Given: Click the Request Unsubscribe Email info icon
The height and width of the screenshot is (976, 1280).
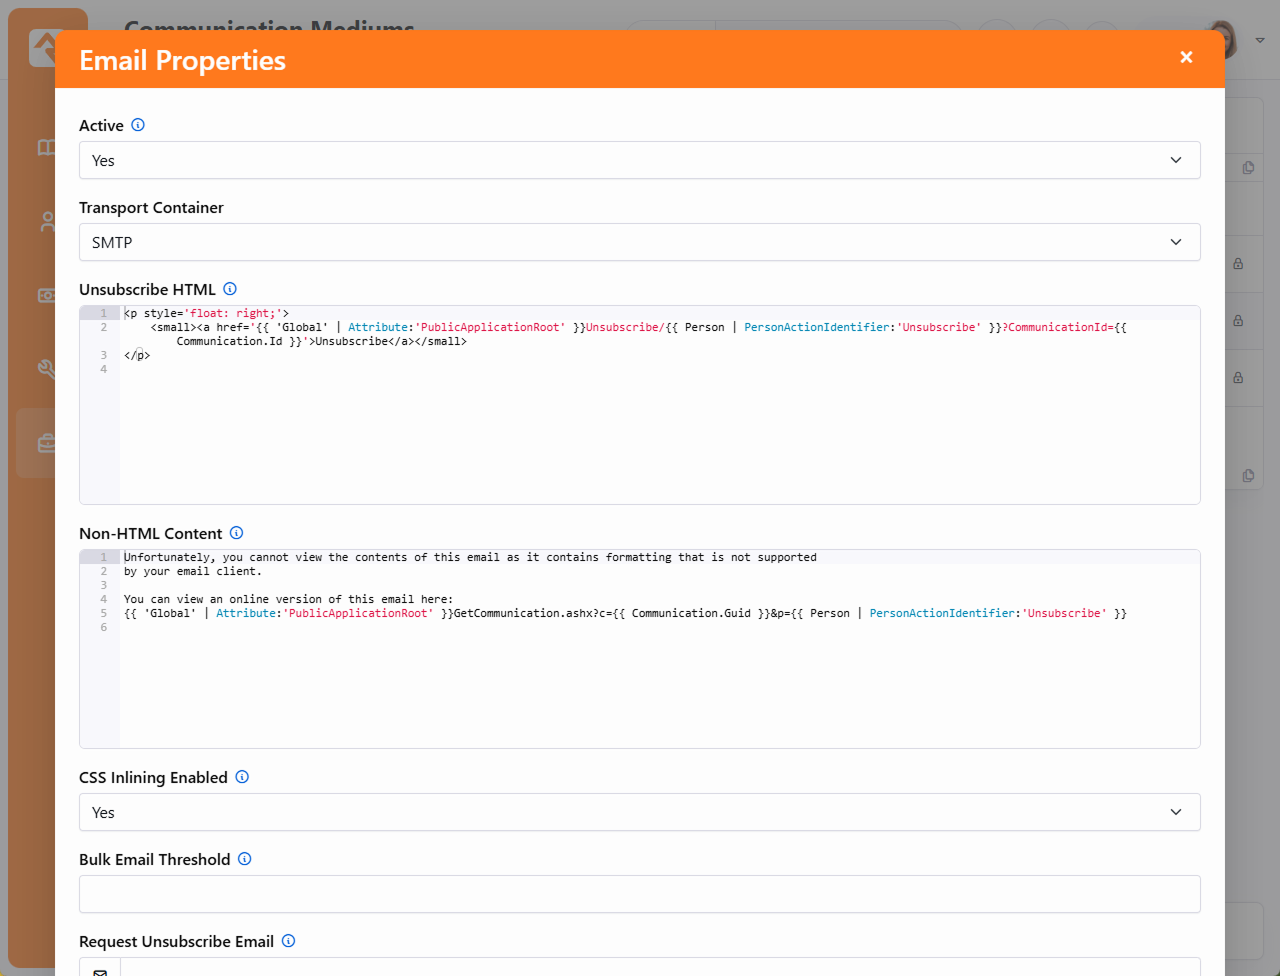Looking at the screenshot, I should pyautogui.click(x=288, y=941).
